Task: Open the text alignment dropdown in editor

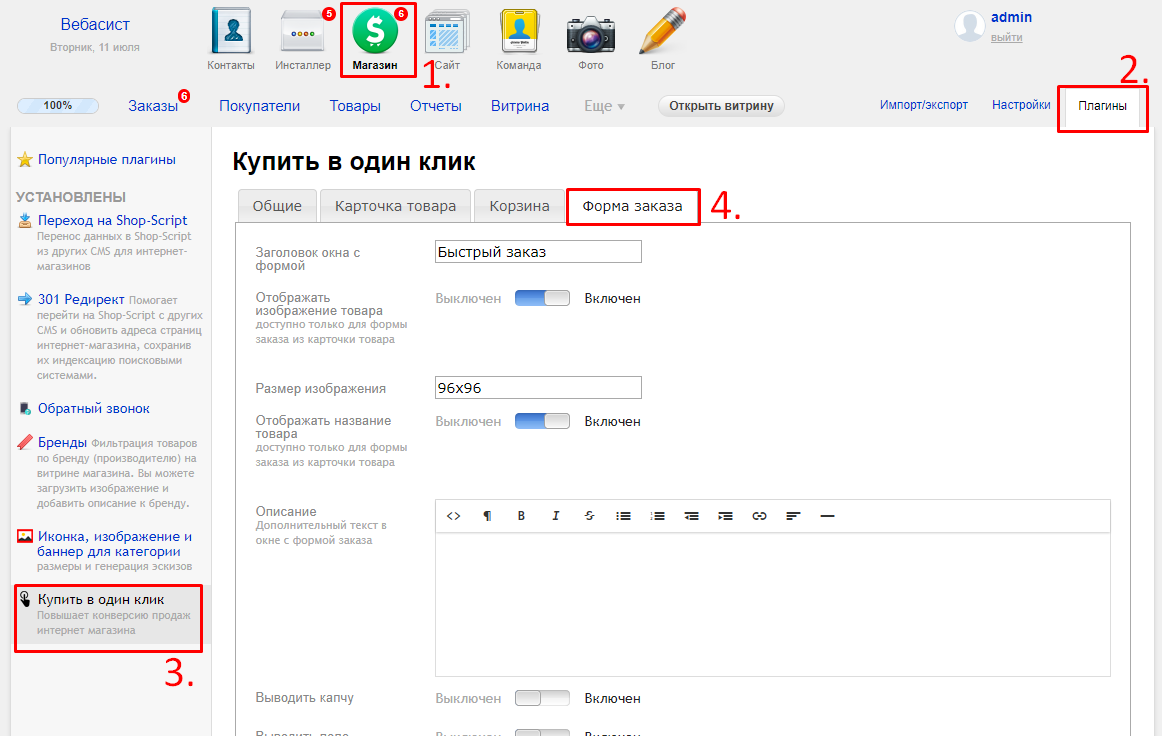Action: [793, 516]
